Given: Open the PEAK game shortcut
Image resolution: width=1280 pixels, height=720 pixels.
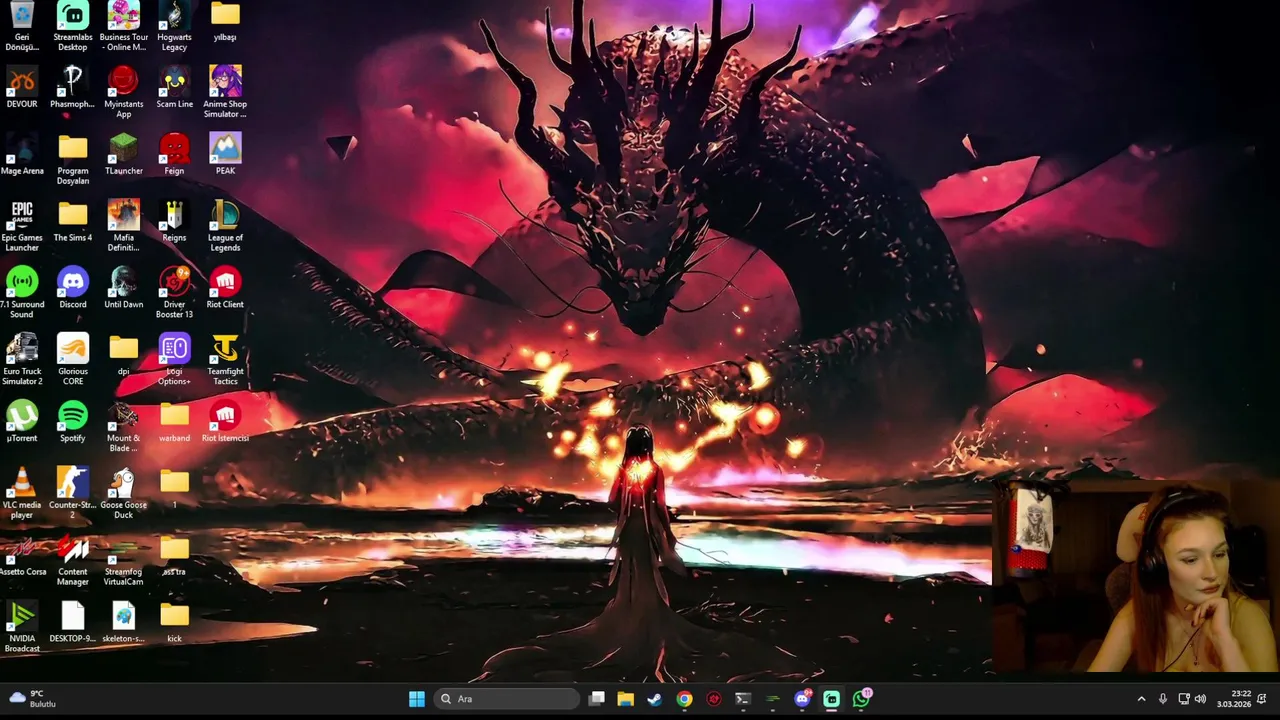Looking at the screenshot, I should (225, 155).
